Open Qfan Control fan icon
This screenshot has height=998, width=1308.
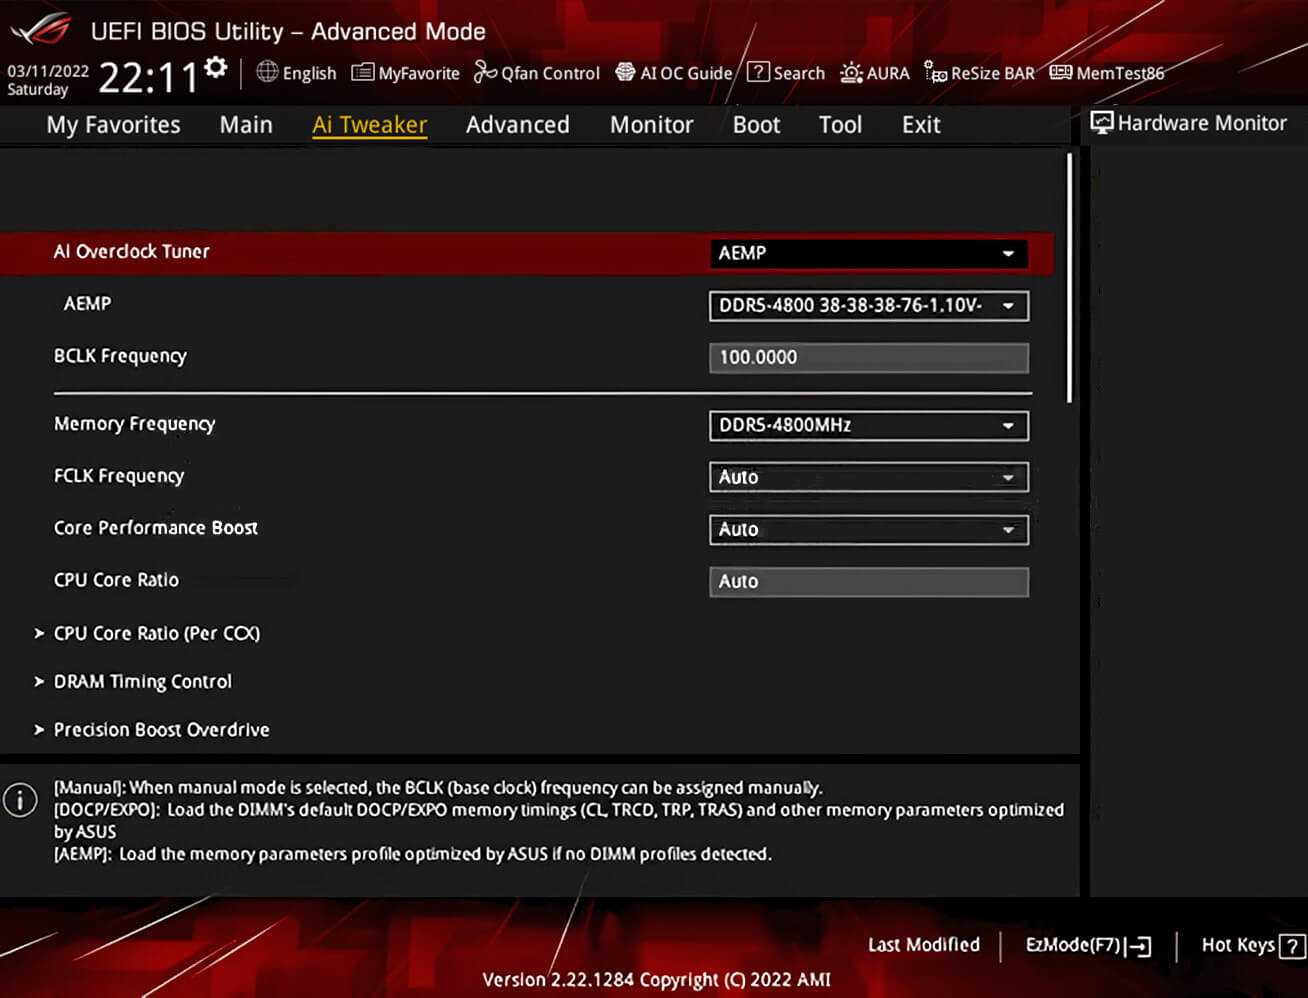[485, 72]
